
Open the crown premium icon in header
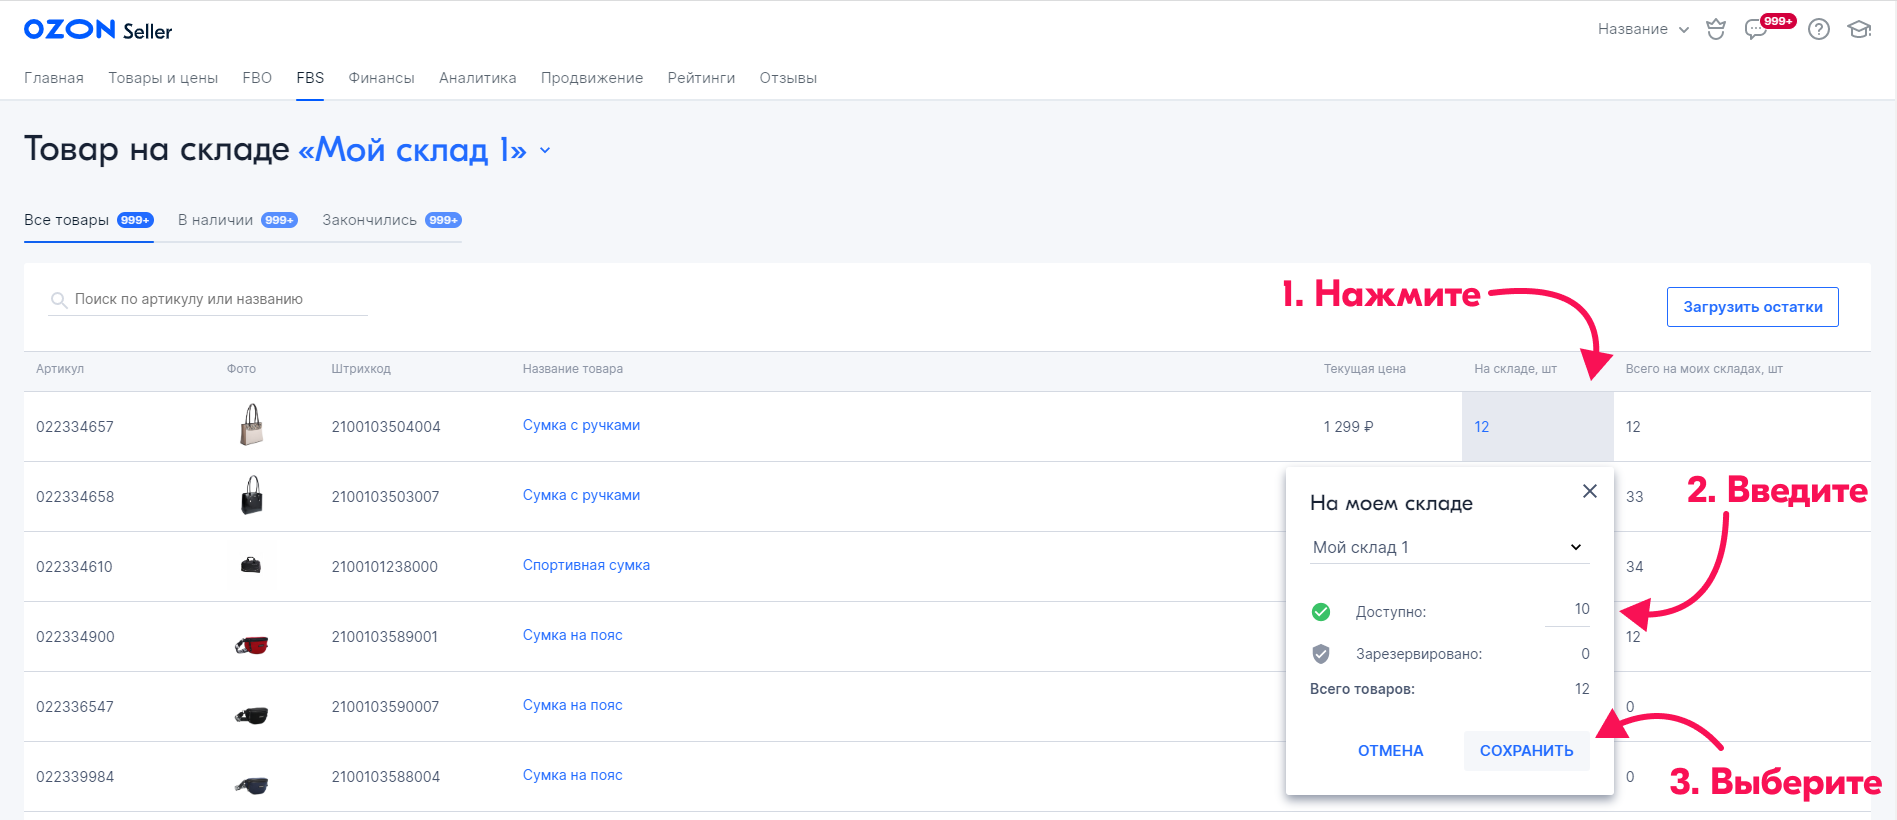click(x=1716, y=29)
